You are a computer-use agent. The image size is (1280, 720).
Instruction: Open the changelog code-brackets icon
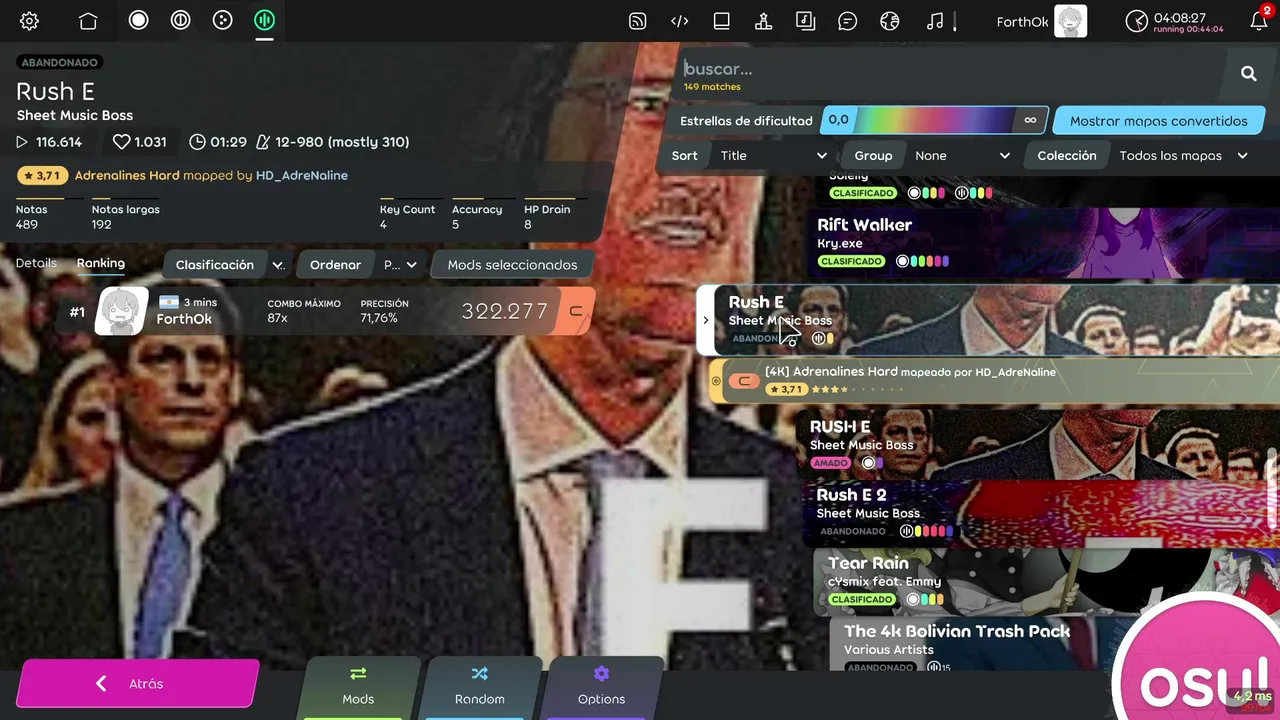click(x=680, y=21)
